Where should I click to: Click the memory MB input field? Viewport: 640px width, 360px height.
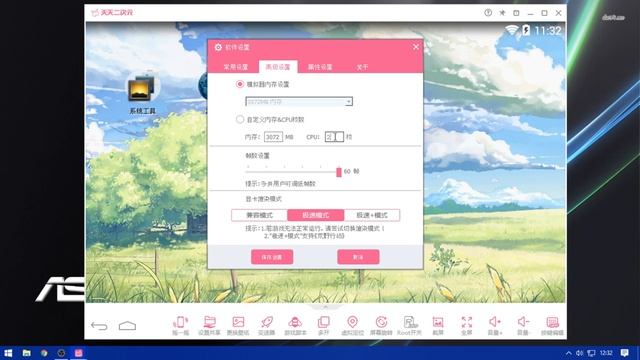coord(273,137)
